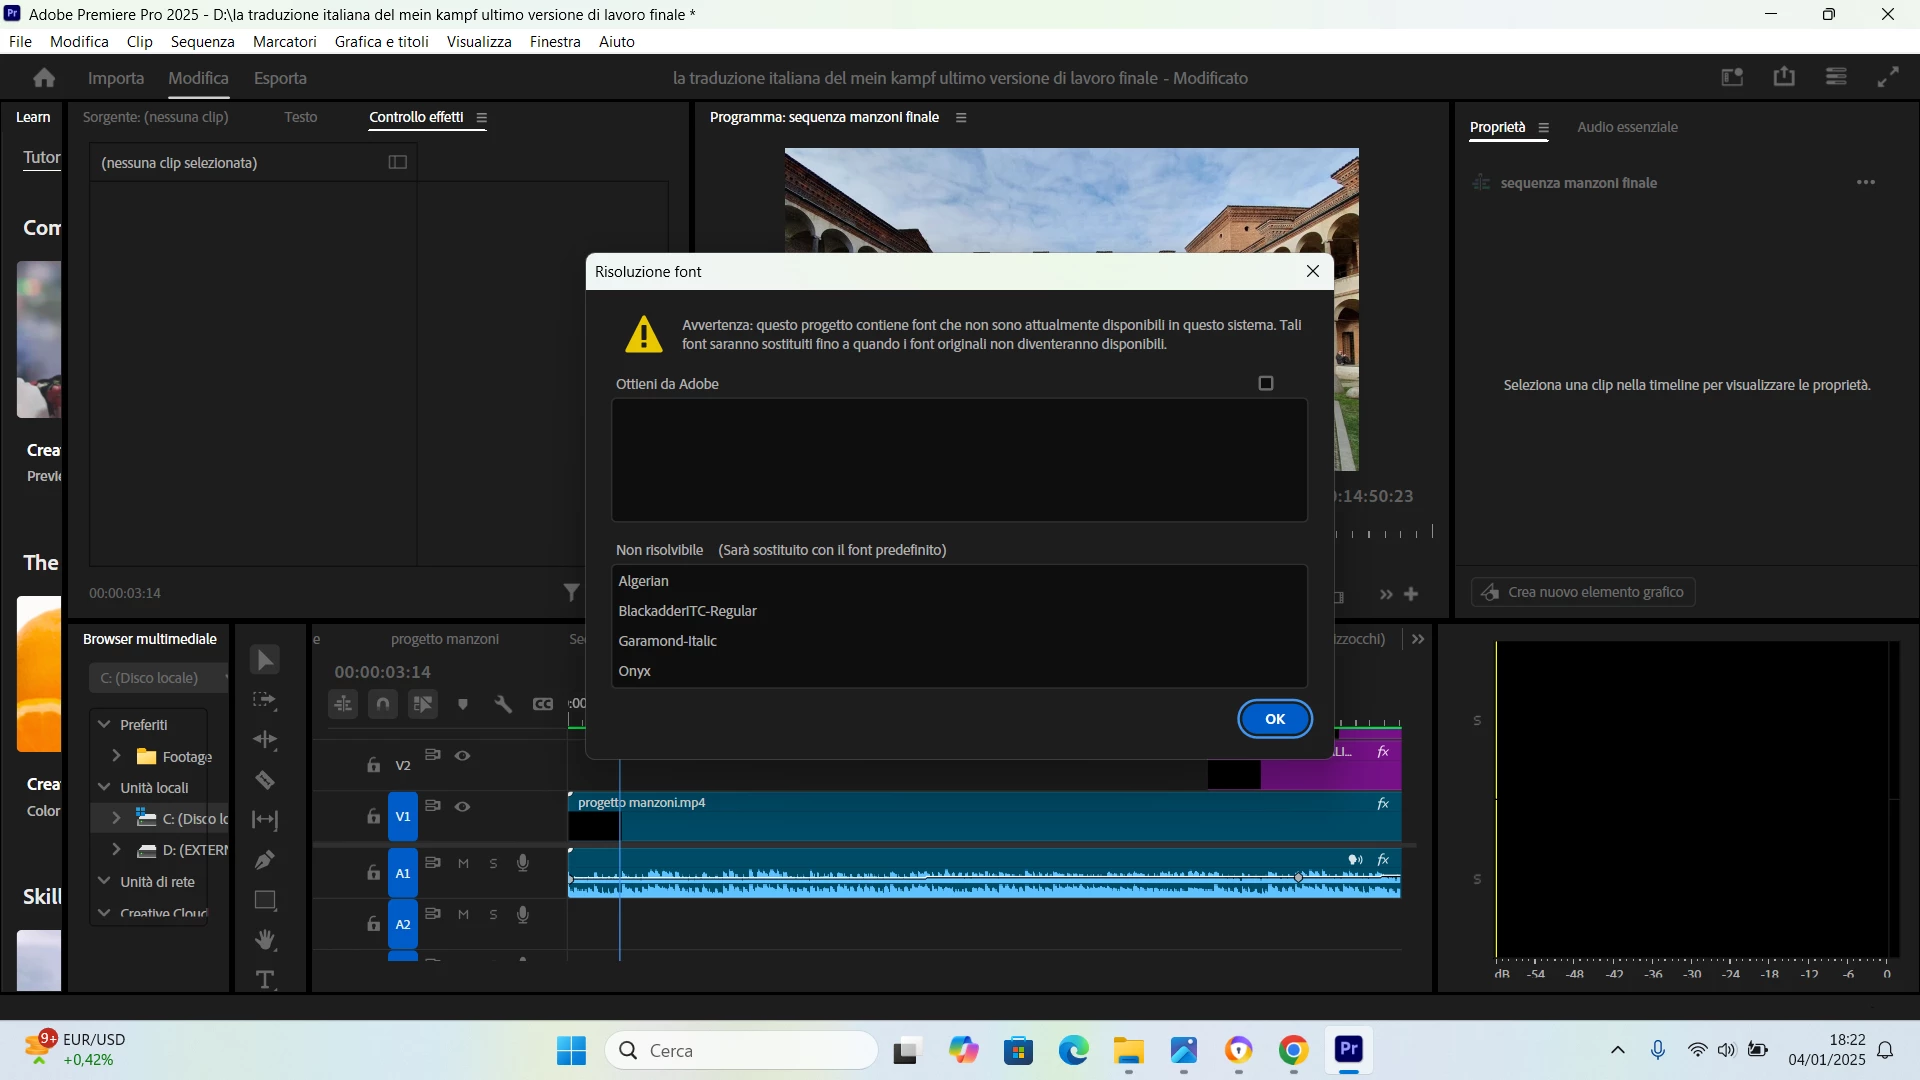Collapse the Unità locali tree section
The height and width of the screenshot is (1080, 1920).
pos(104,787)
